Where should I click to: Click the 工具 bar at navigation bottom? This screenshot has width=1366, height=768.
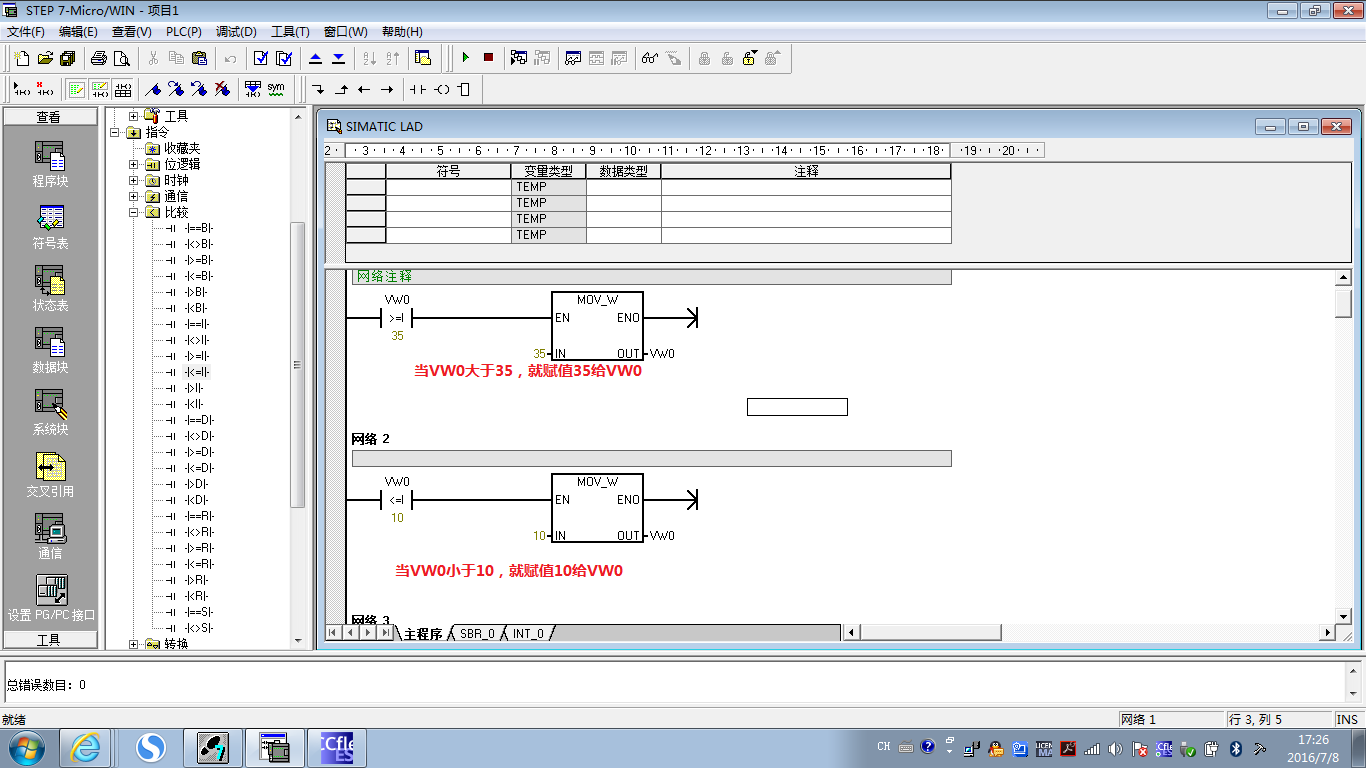[50, 640]
